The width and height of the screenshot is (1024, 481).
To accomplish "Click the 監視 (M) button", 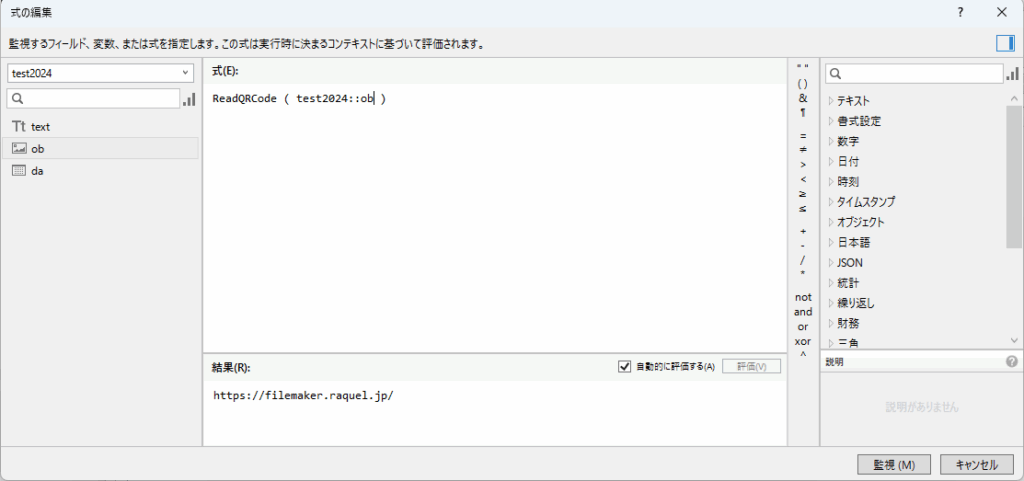I will 894,464.
